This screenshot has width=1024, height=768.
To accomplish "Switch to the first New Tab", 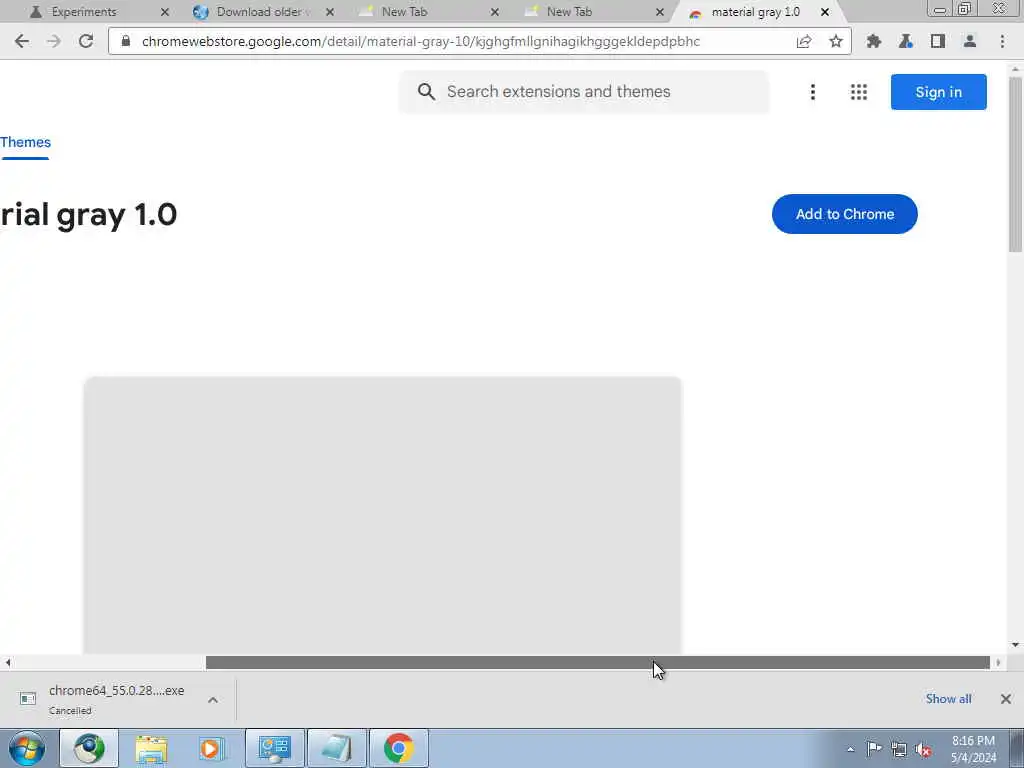I will (405, 12).
